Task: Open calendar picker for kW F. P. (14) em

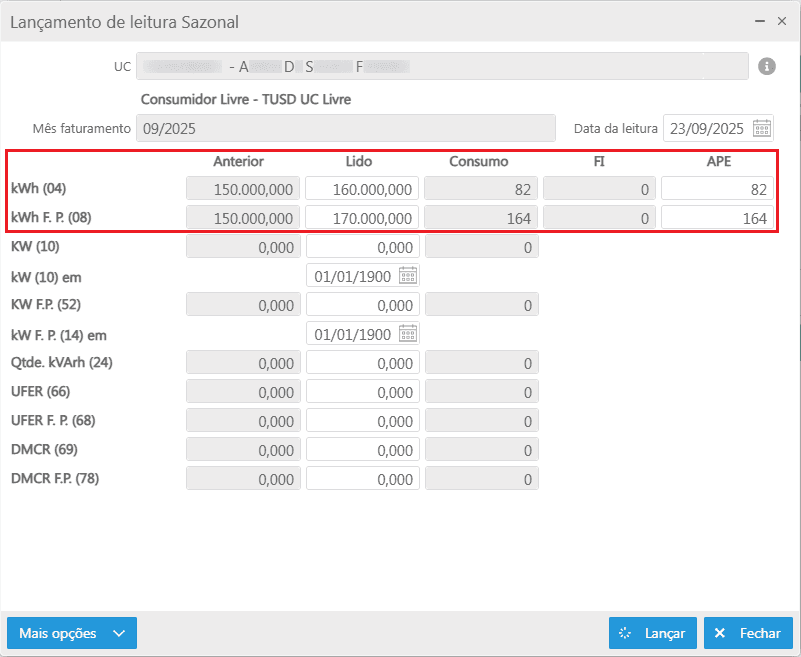Action: (x=408, y=334)
